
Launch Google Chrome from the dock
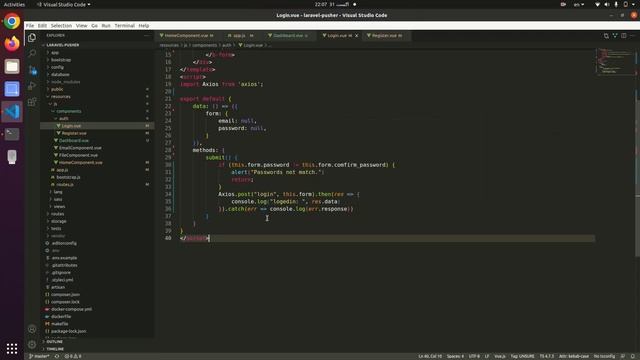pos(12,21)
